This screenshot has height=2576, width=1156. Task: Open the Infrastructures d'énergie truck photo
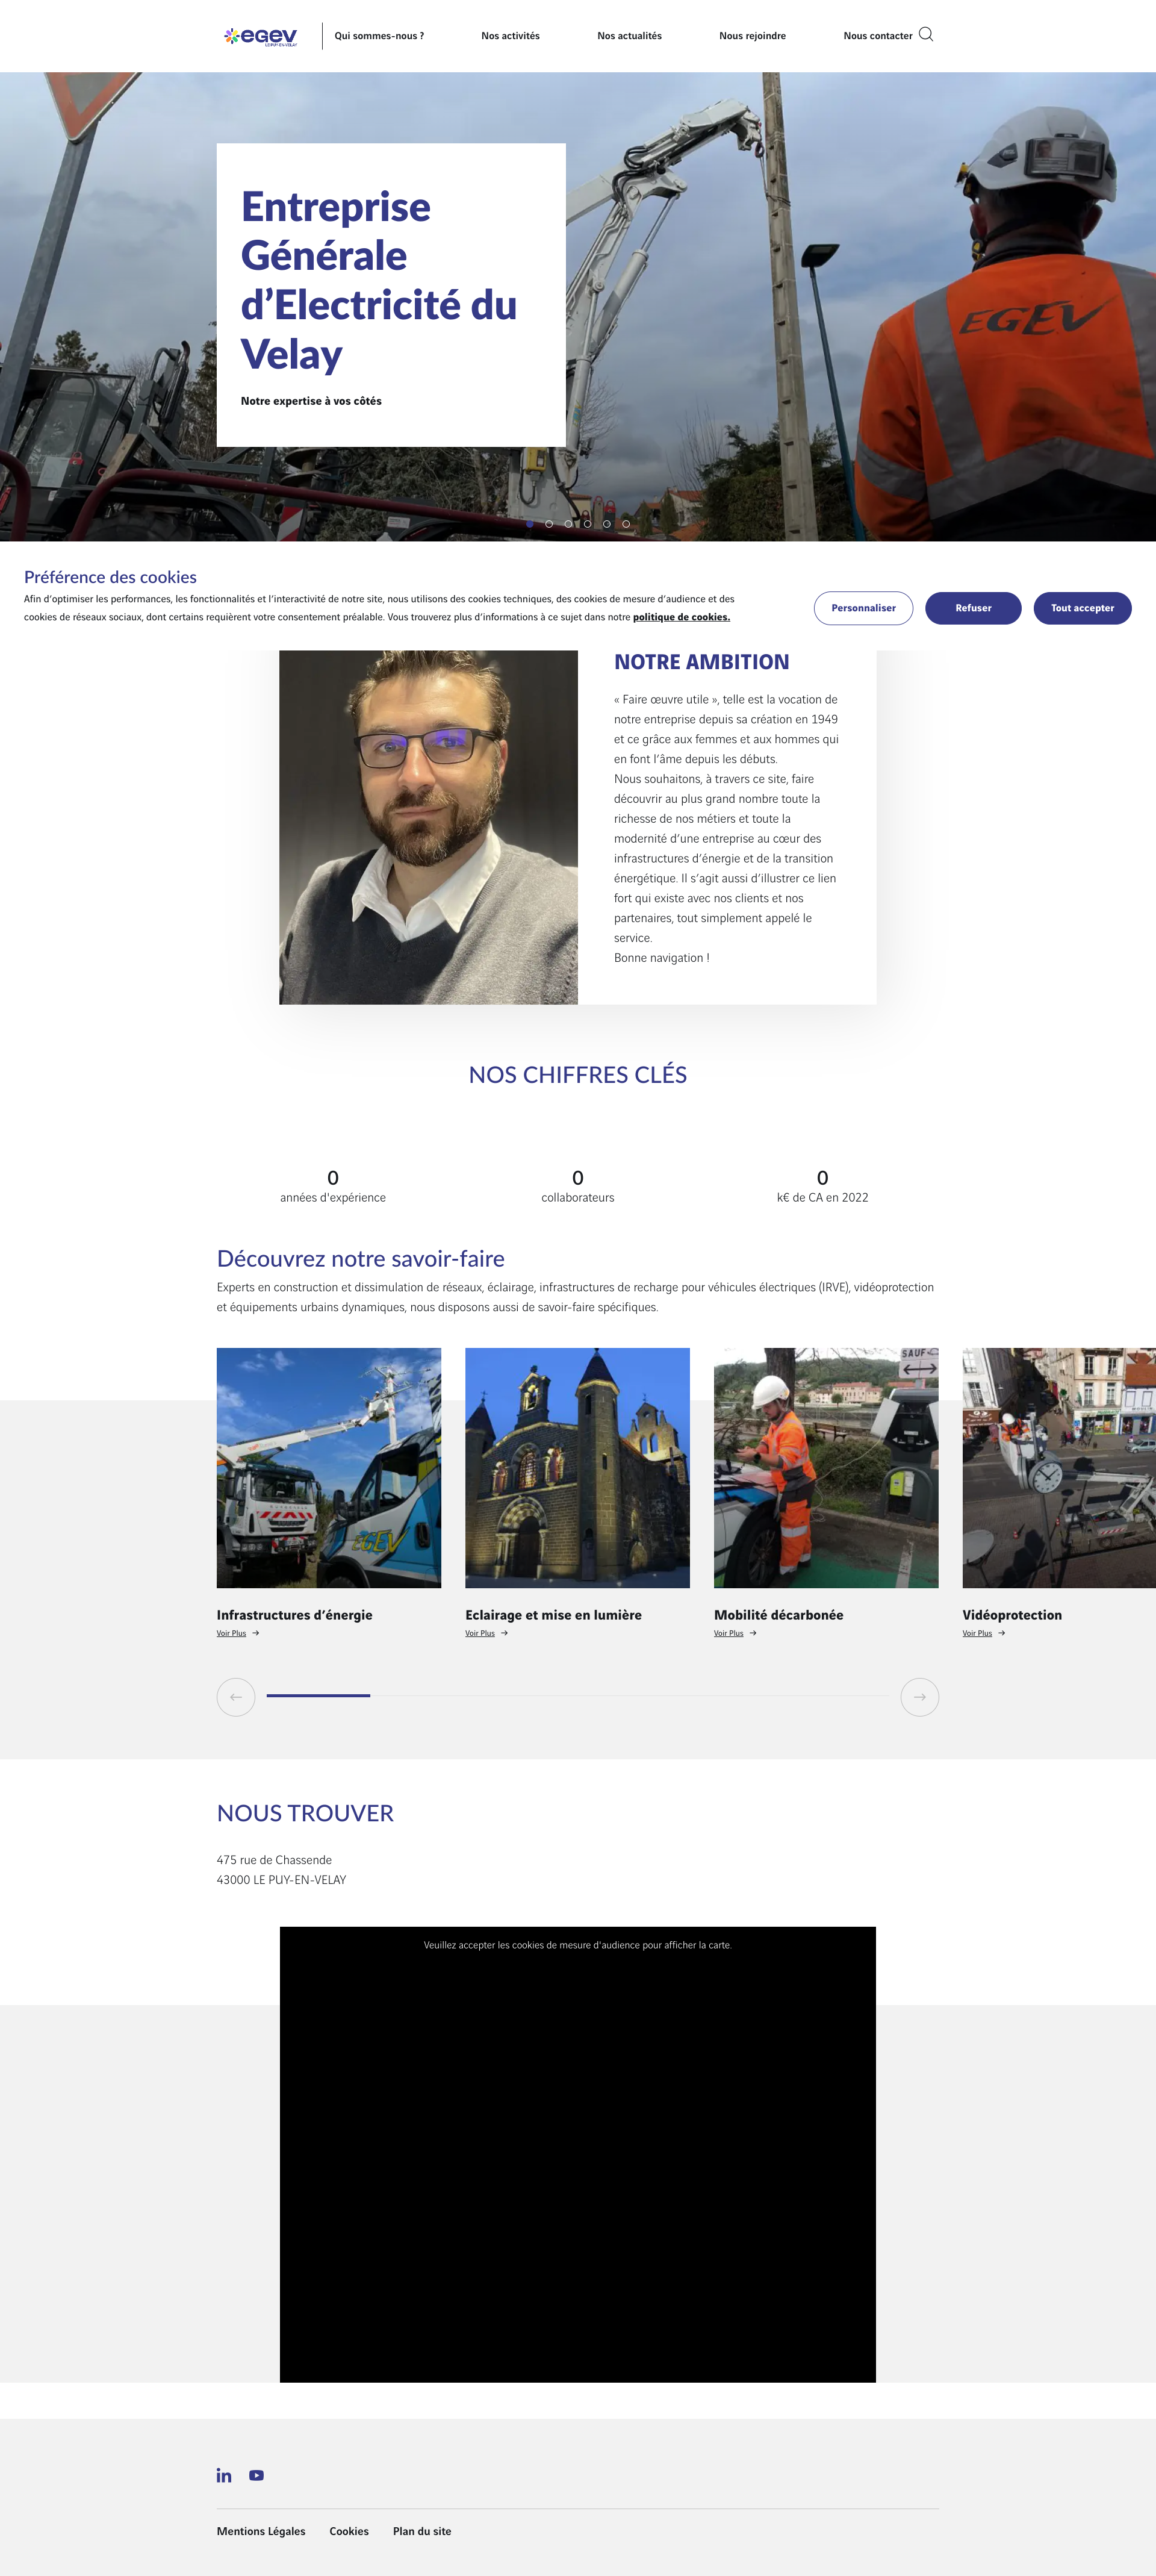coord(329,1468)
